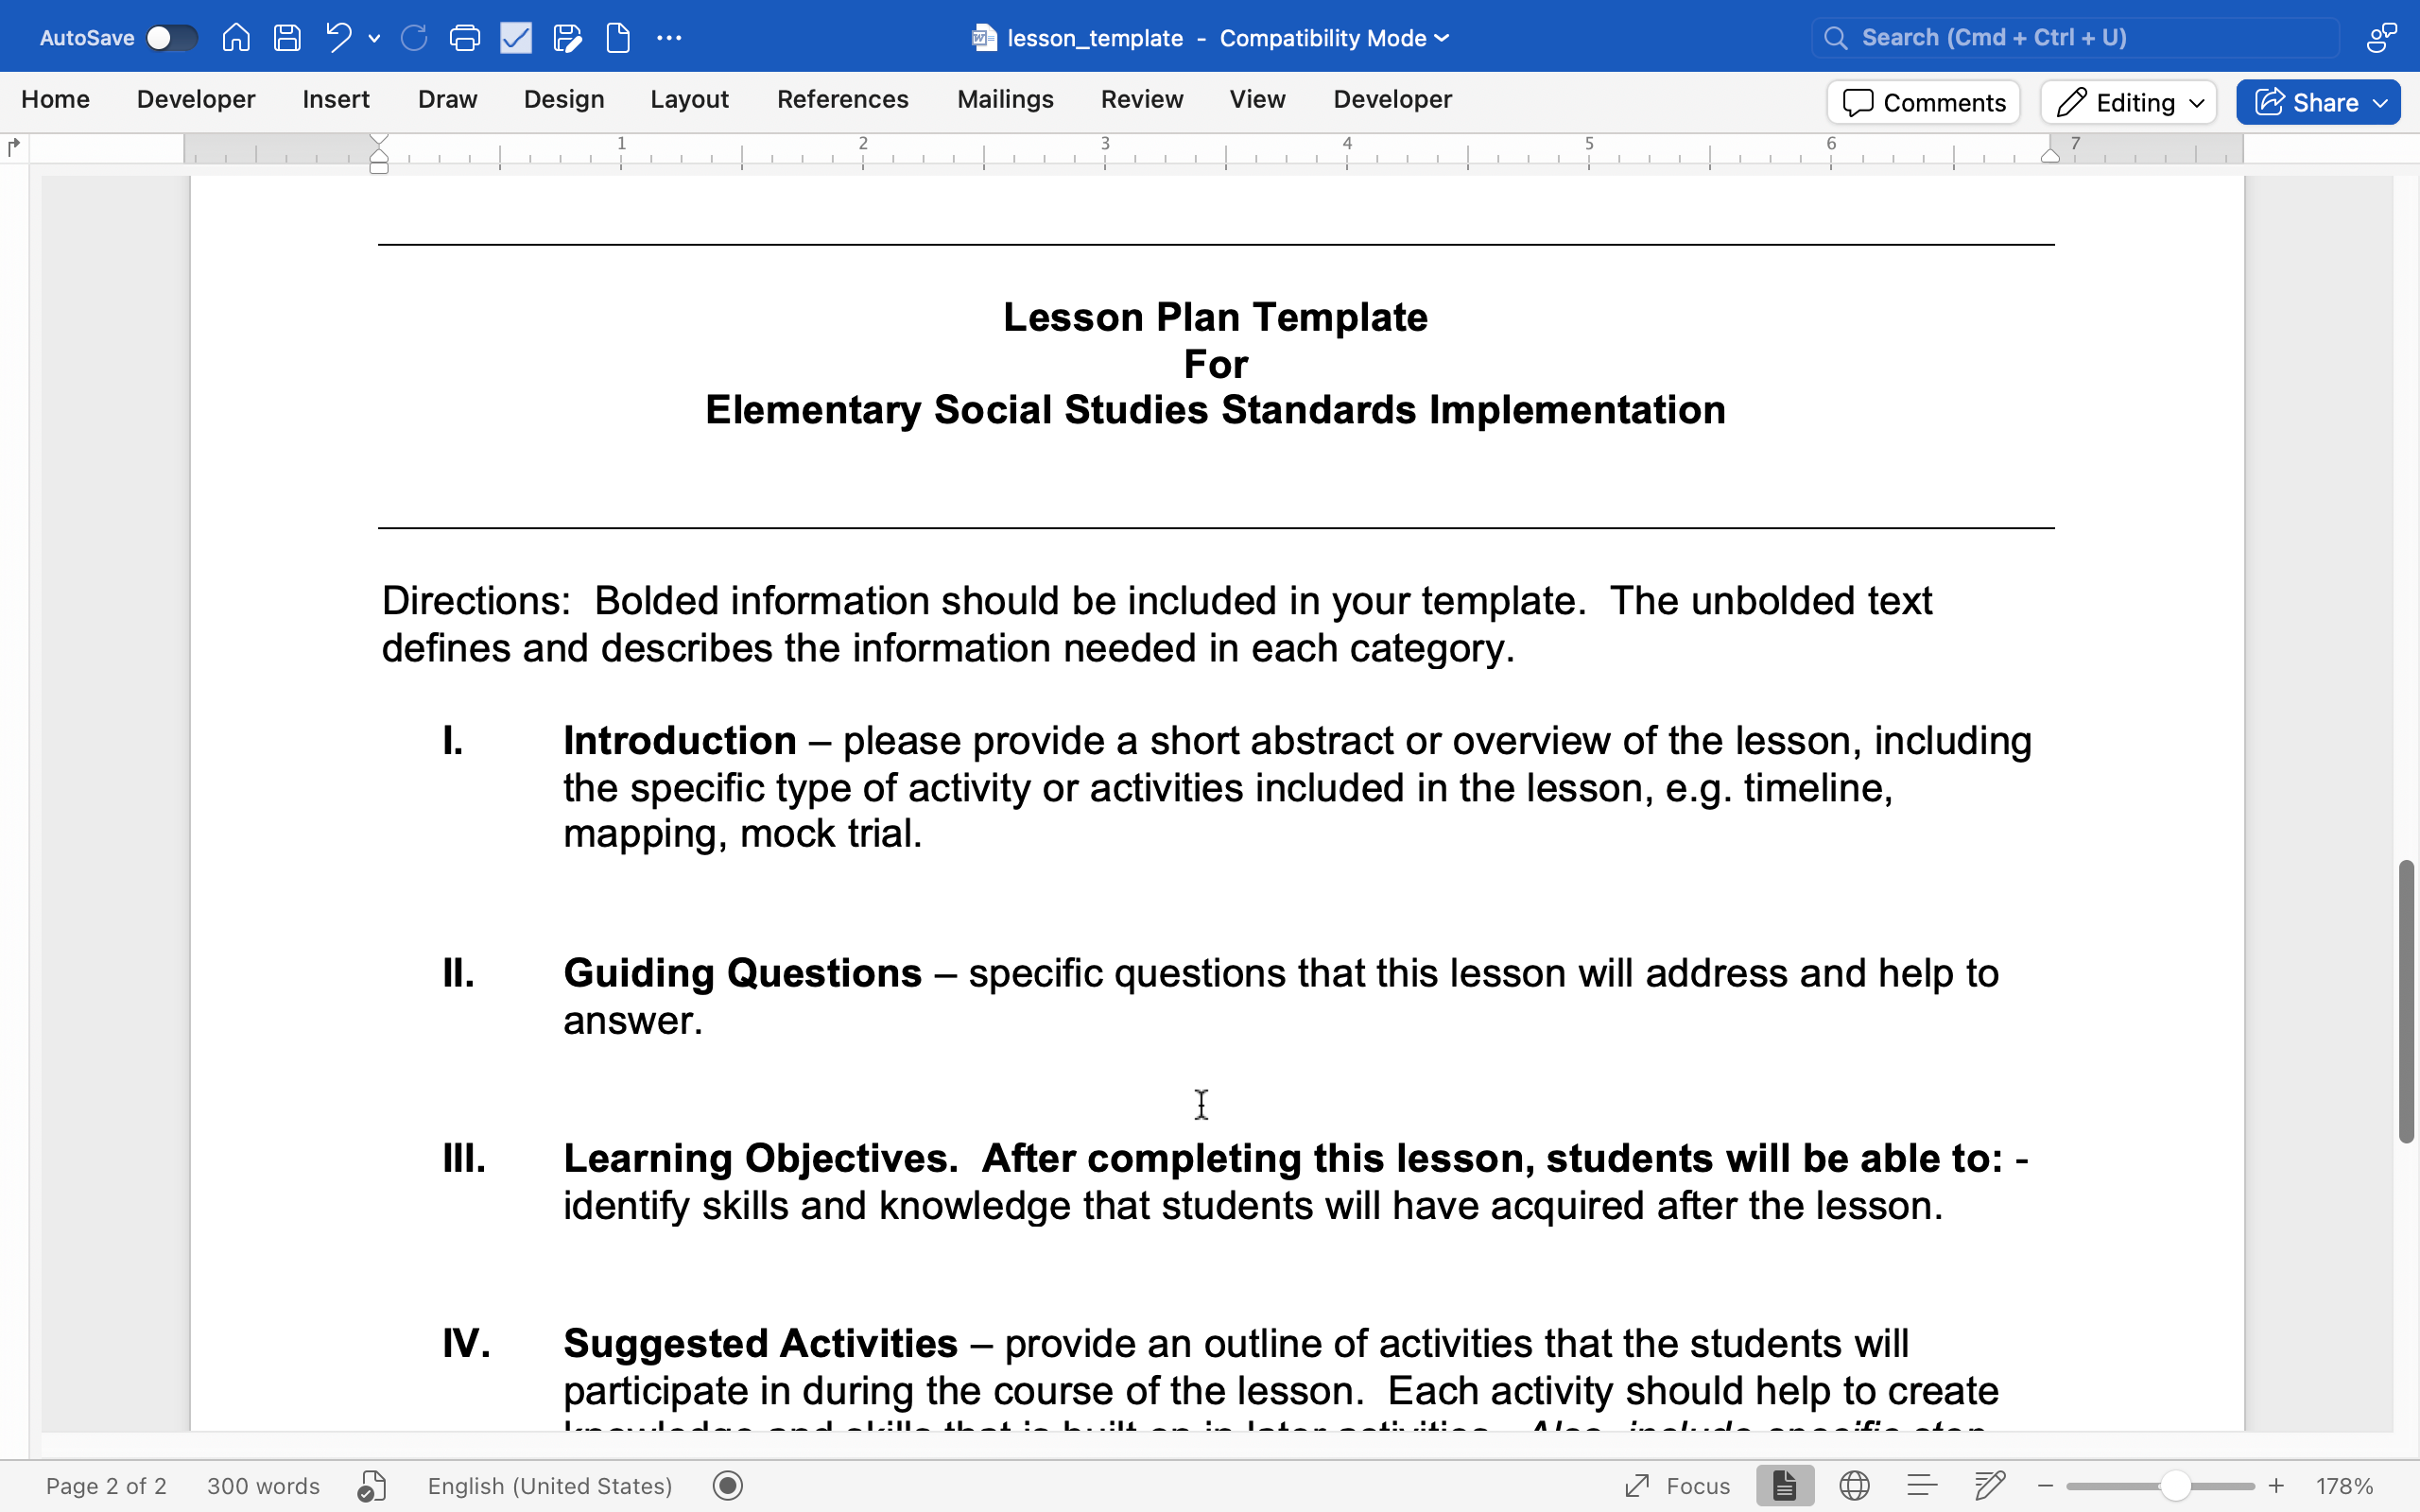Switch to the References tab
This screenshot has height=1512, width=2420.
click(x=842, y=99)
